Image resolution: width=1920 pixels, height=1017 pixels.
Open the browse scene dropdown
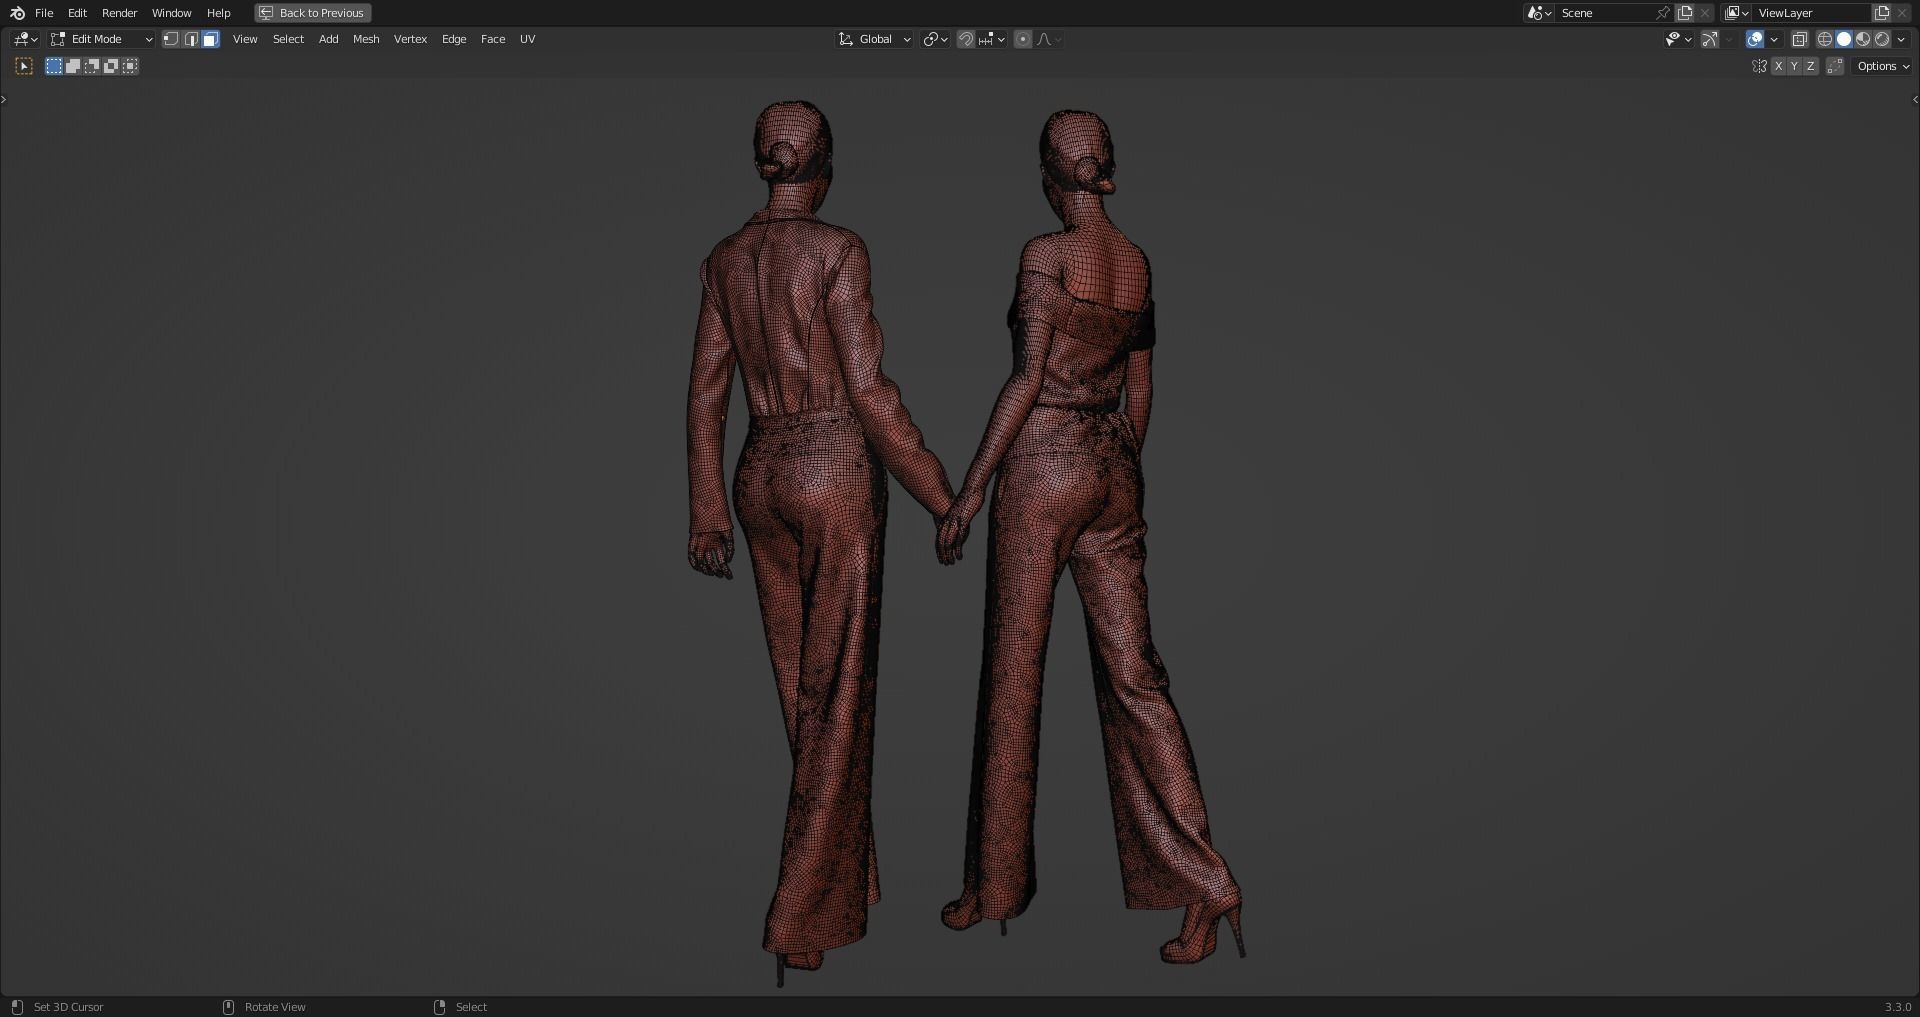coord(1539,13)
